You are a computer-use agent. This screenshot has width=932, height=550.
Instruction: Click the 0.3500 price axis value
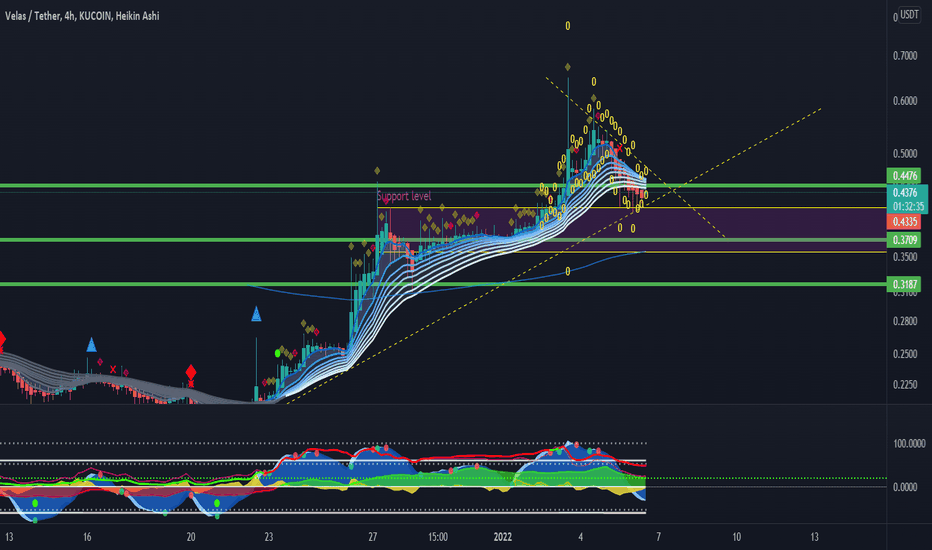(x=905, y=257)
